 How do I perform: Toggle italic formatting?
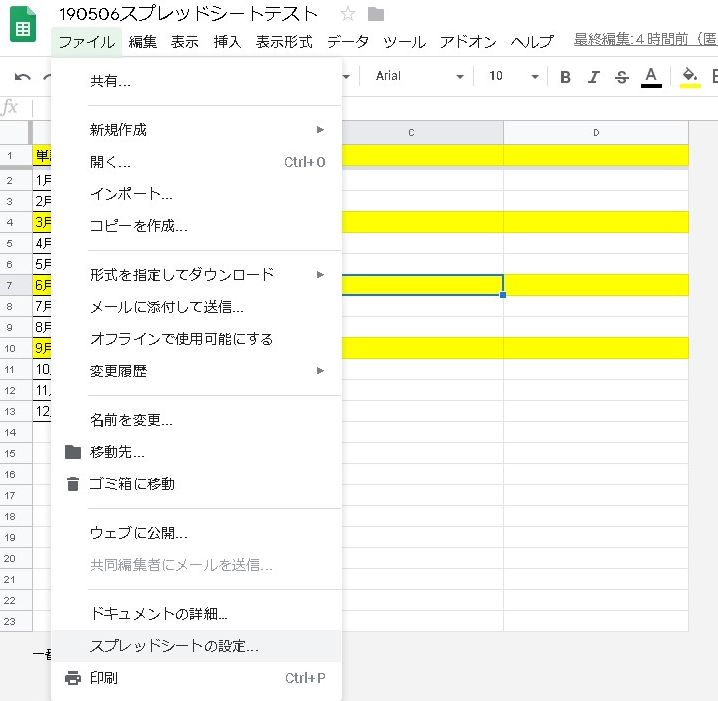click(594, 76)
